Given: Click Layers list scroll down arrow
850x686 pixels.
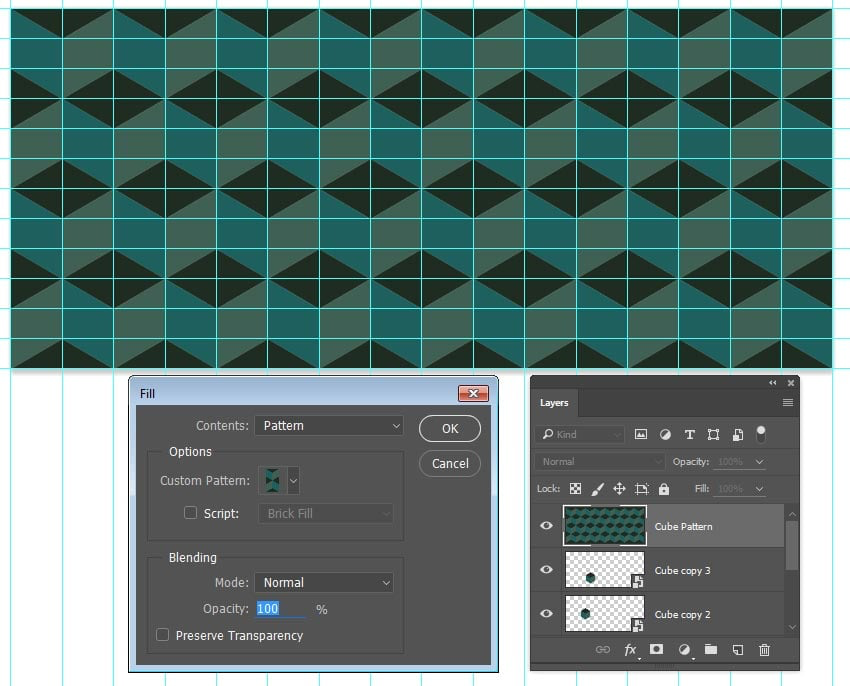Looking at the screenshot, I should 792,627.
